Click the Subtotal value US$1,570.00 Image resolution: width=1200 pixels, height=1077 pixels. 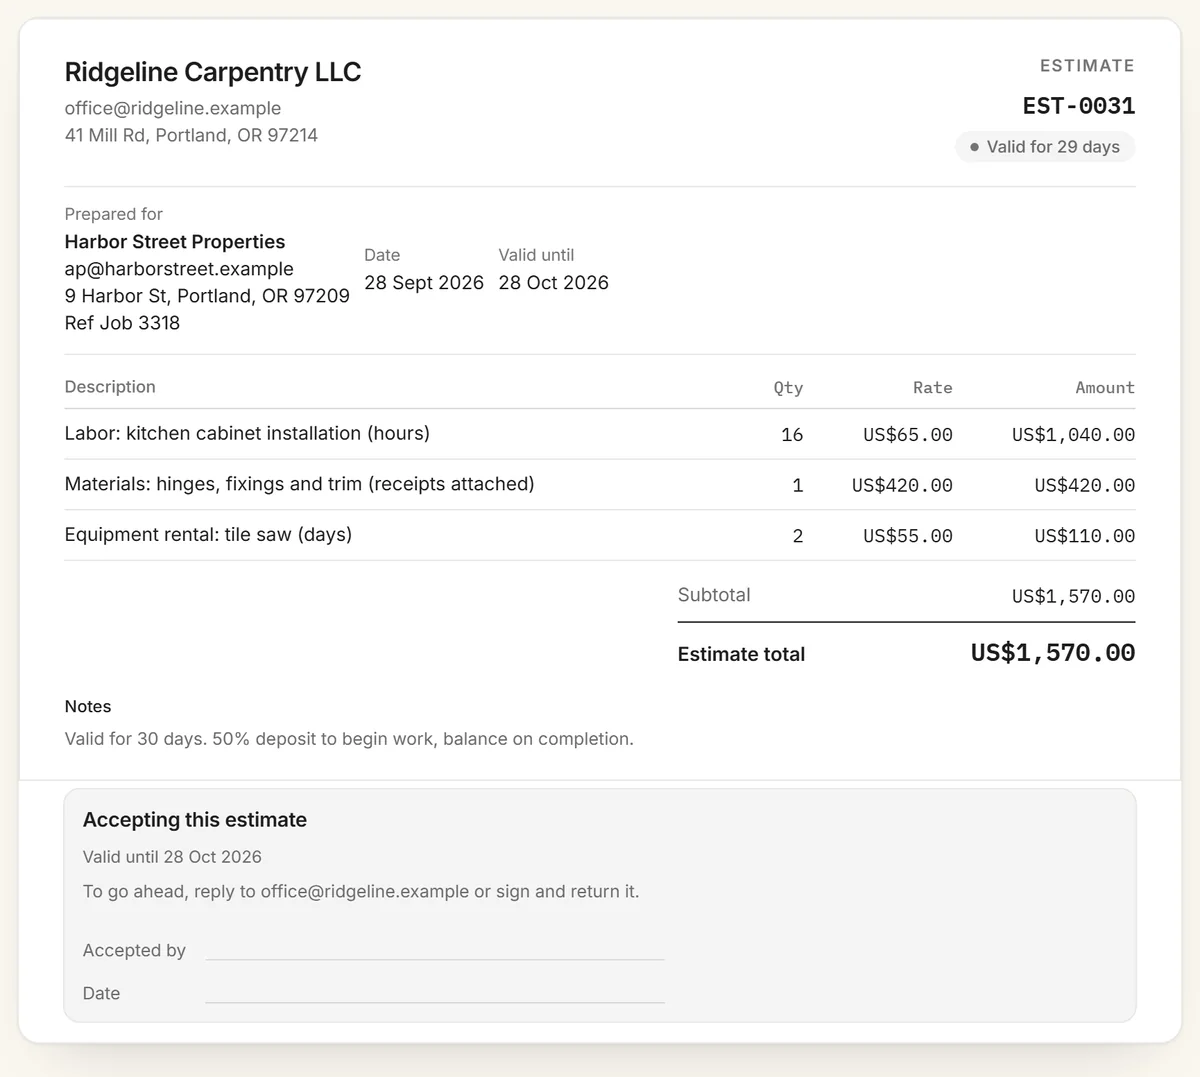click(x=1073, y=597)
